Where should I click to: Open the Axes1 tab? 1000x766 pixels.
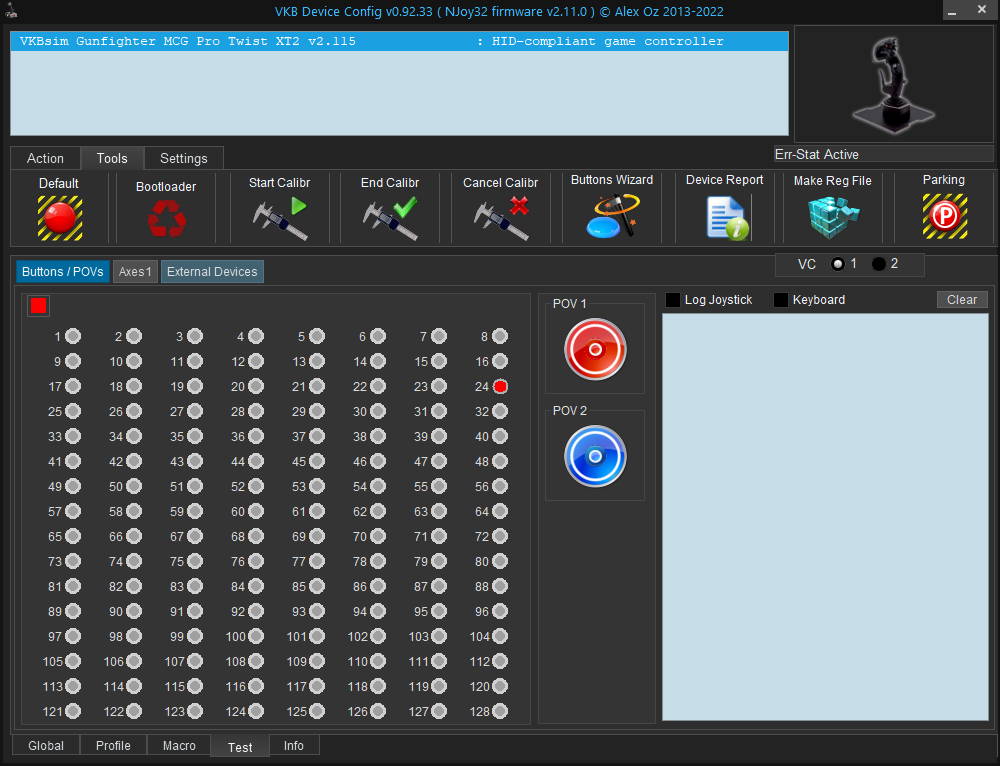(x=135, y=272)
